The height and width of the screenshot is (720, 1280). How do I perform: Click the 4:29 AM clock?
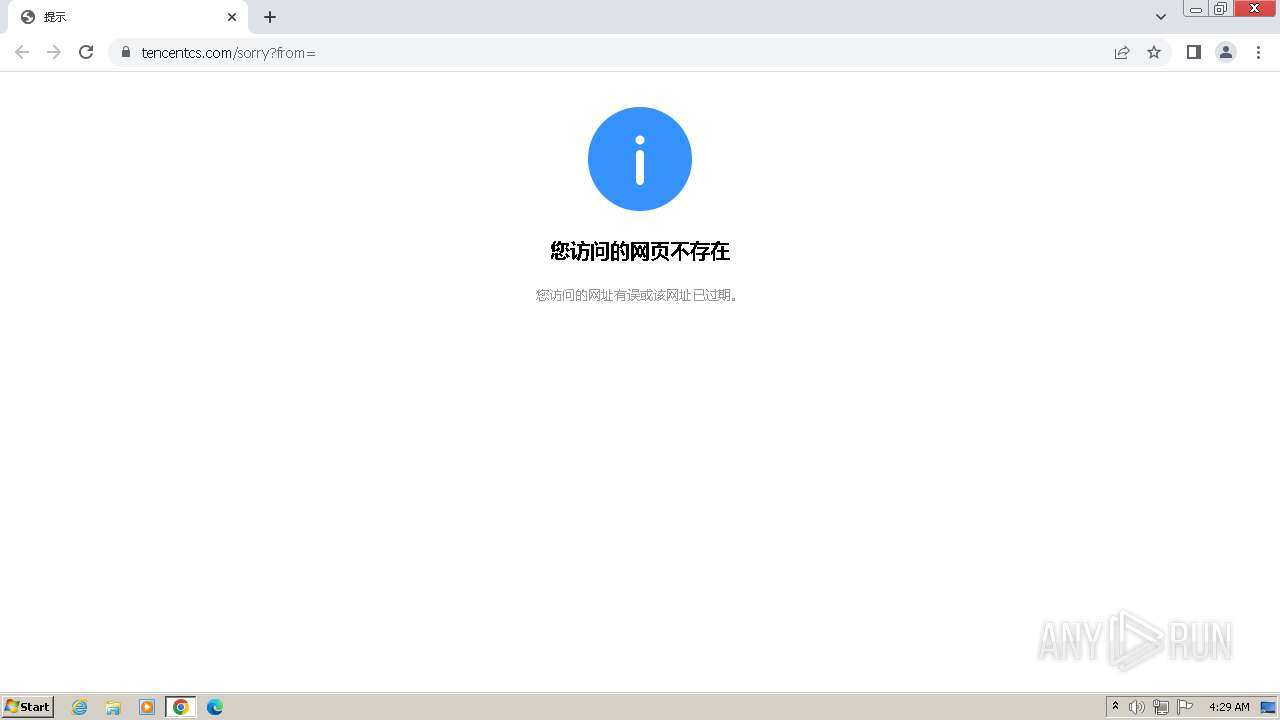pos(1229,707)
